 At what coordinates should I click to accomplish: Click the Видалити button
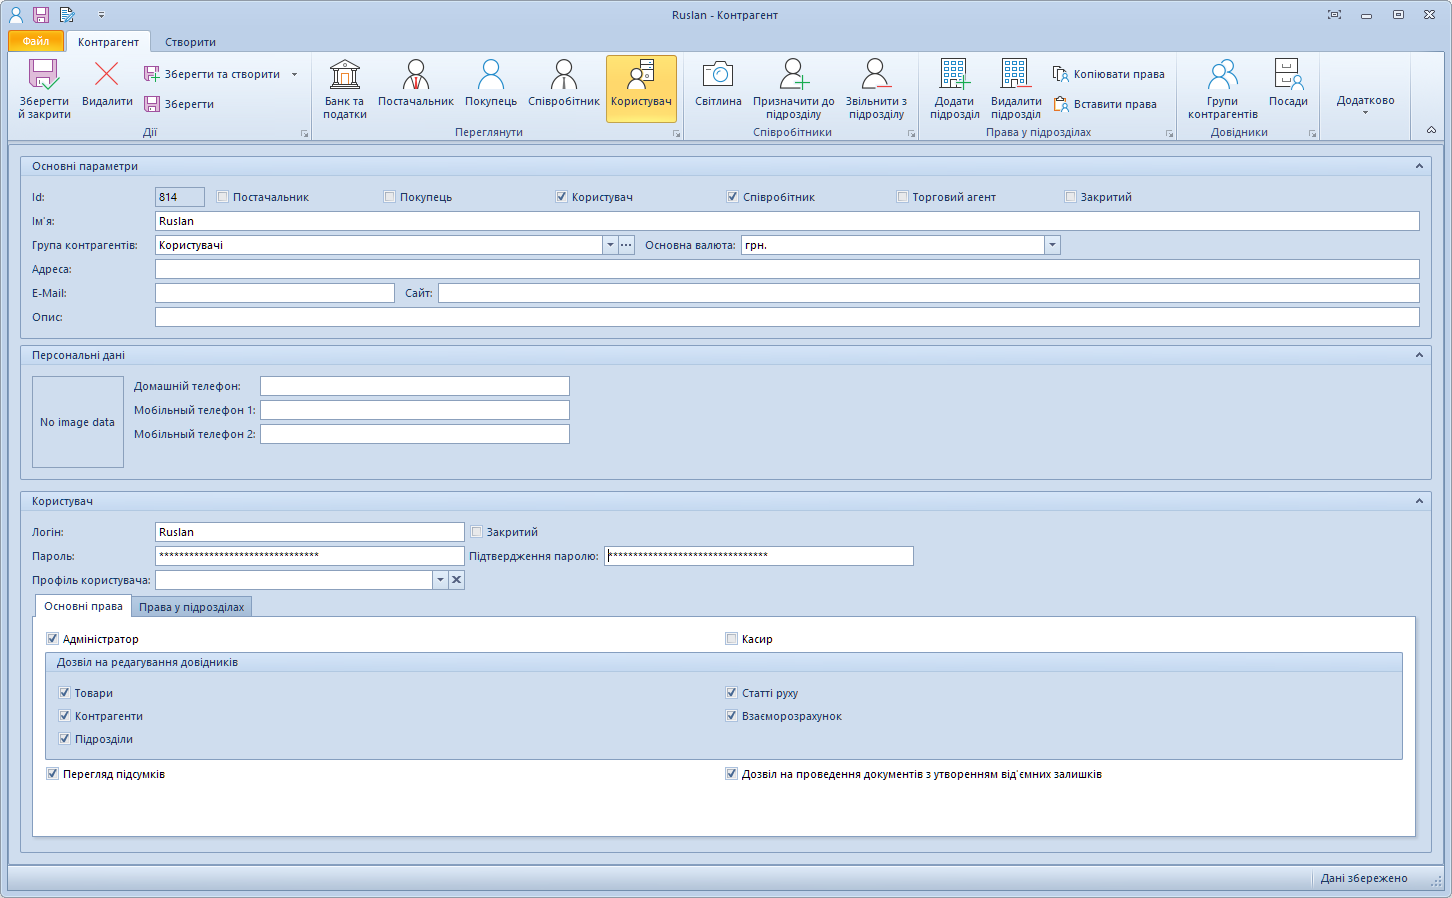106,88
